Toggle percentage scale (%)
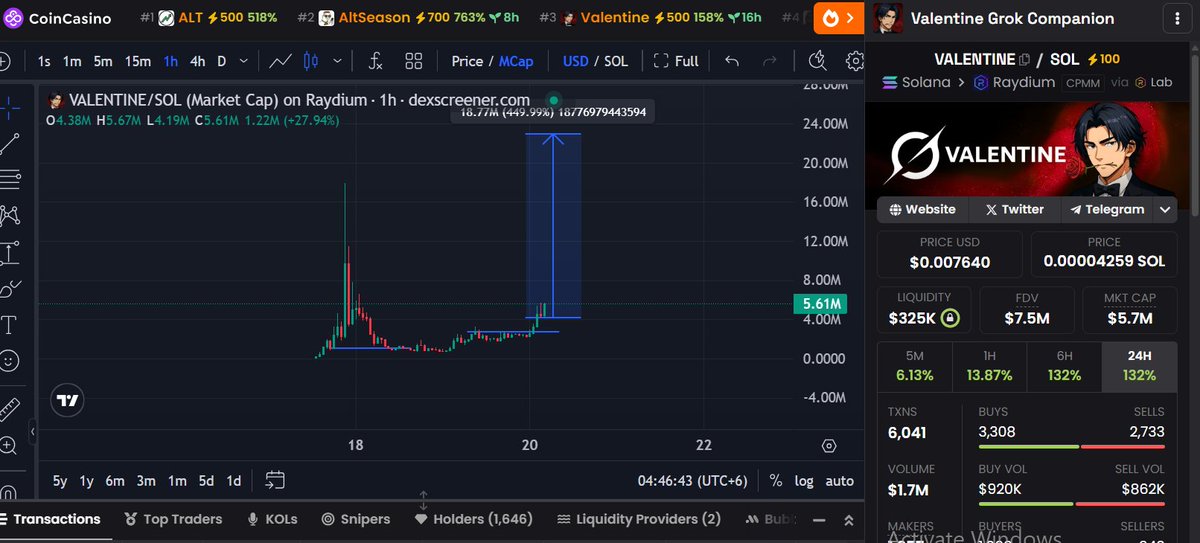 click(776, 481)
